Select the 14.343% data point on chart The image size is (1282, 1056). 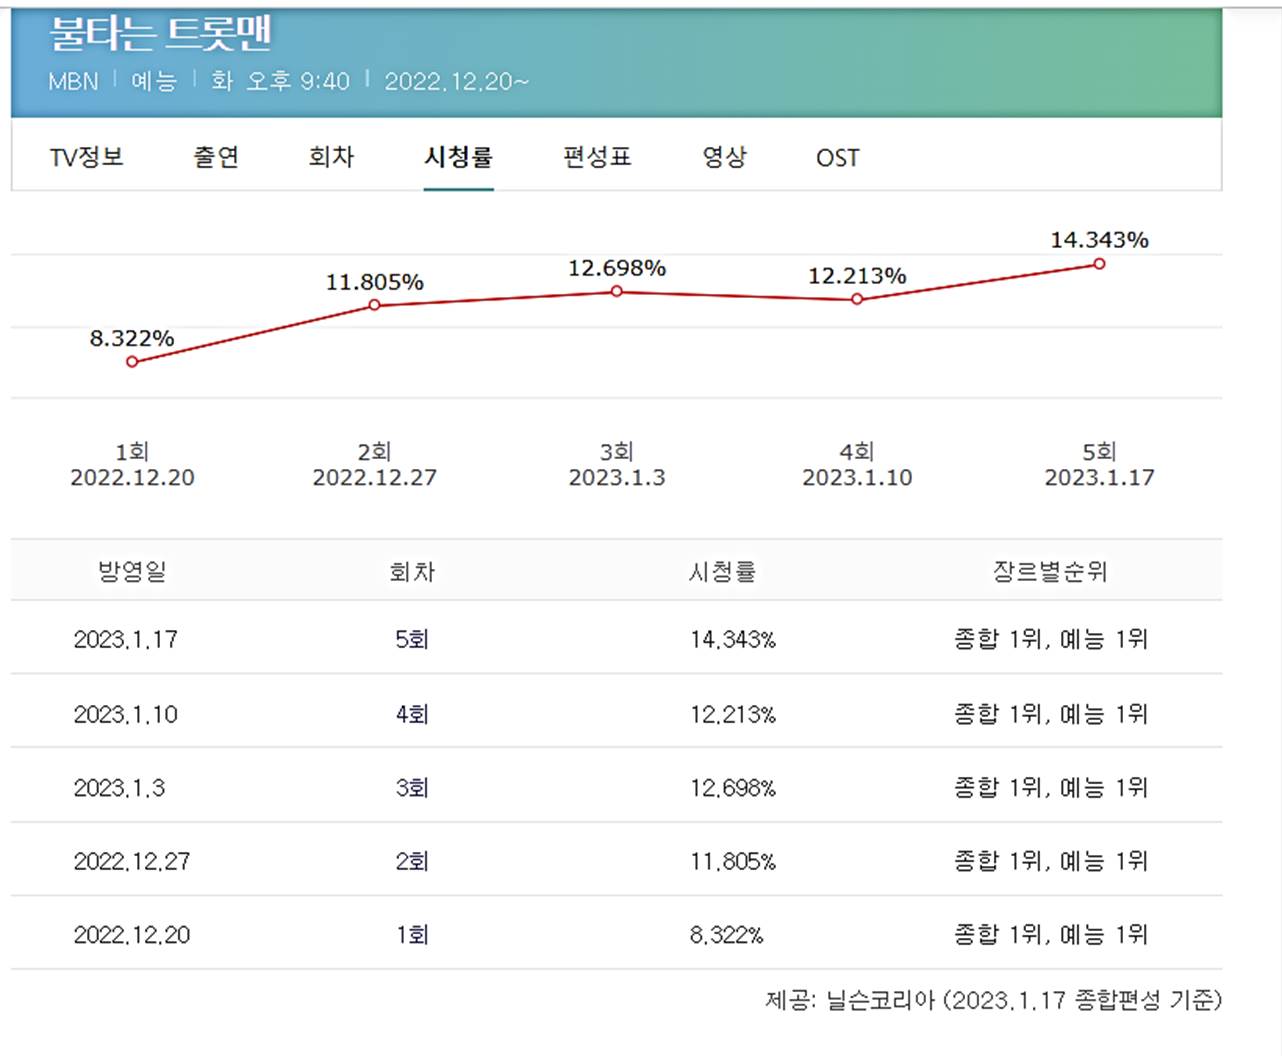point(1099,264)
